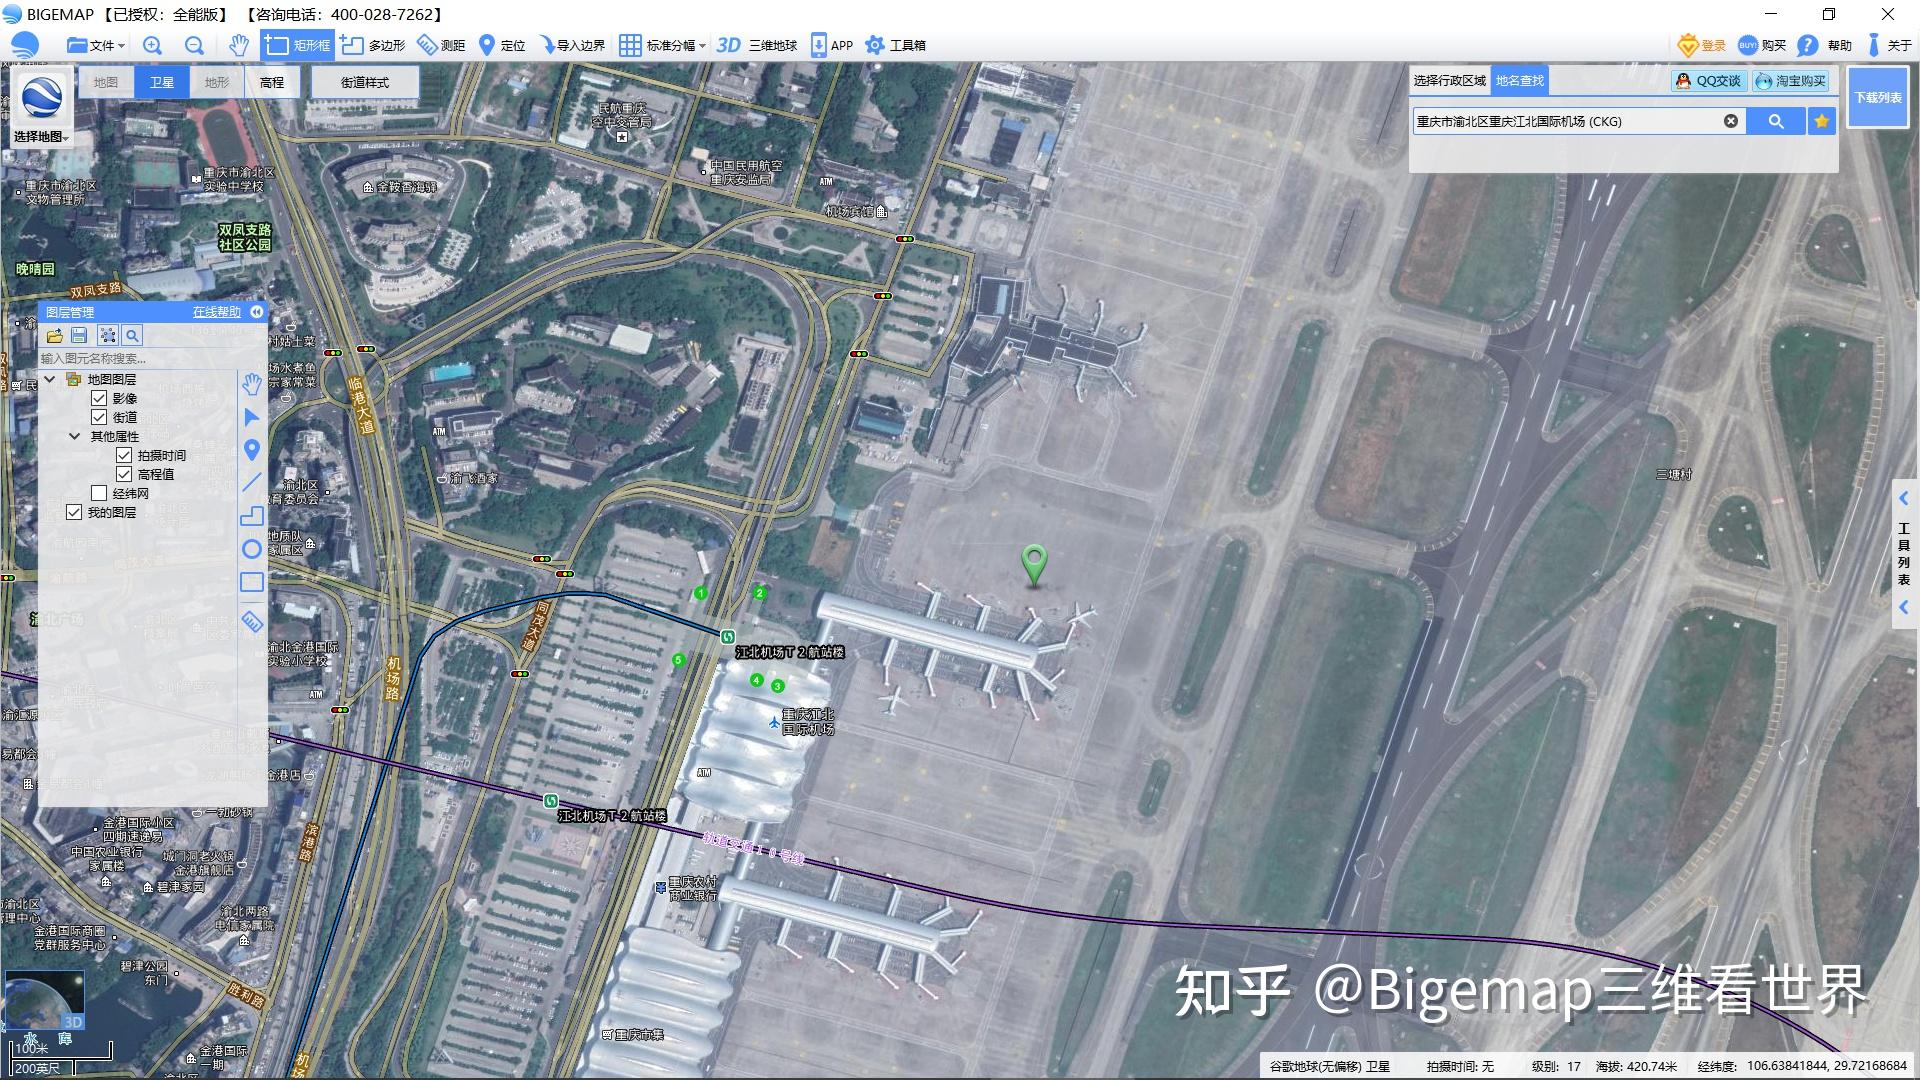The image size is (1920, 1080).
Task: Choose the rectangle drawing tool in side strip
Action: [252, 582]
